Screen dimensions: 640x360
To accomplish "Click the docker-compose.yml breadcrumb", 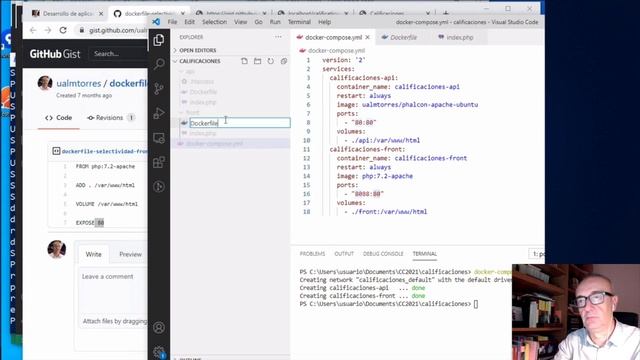I will coord(336,51).
